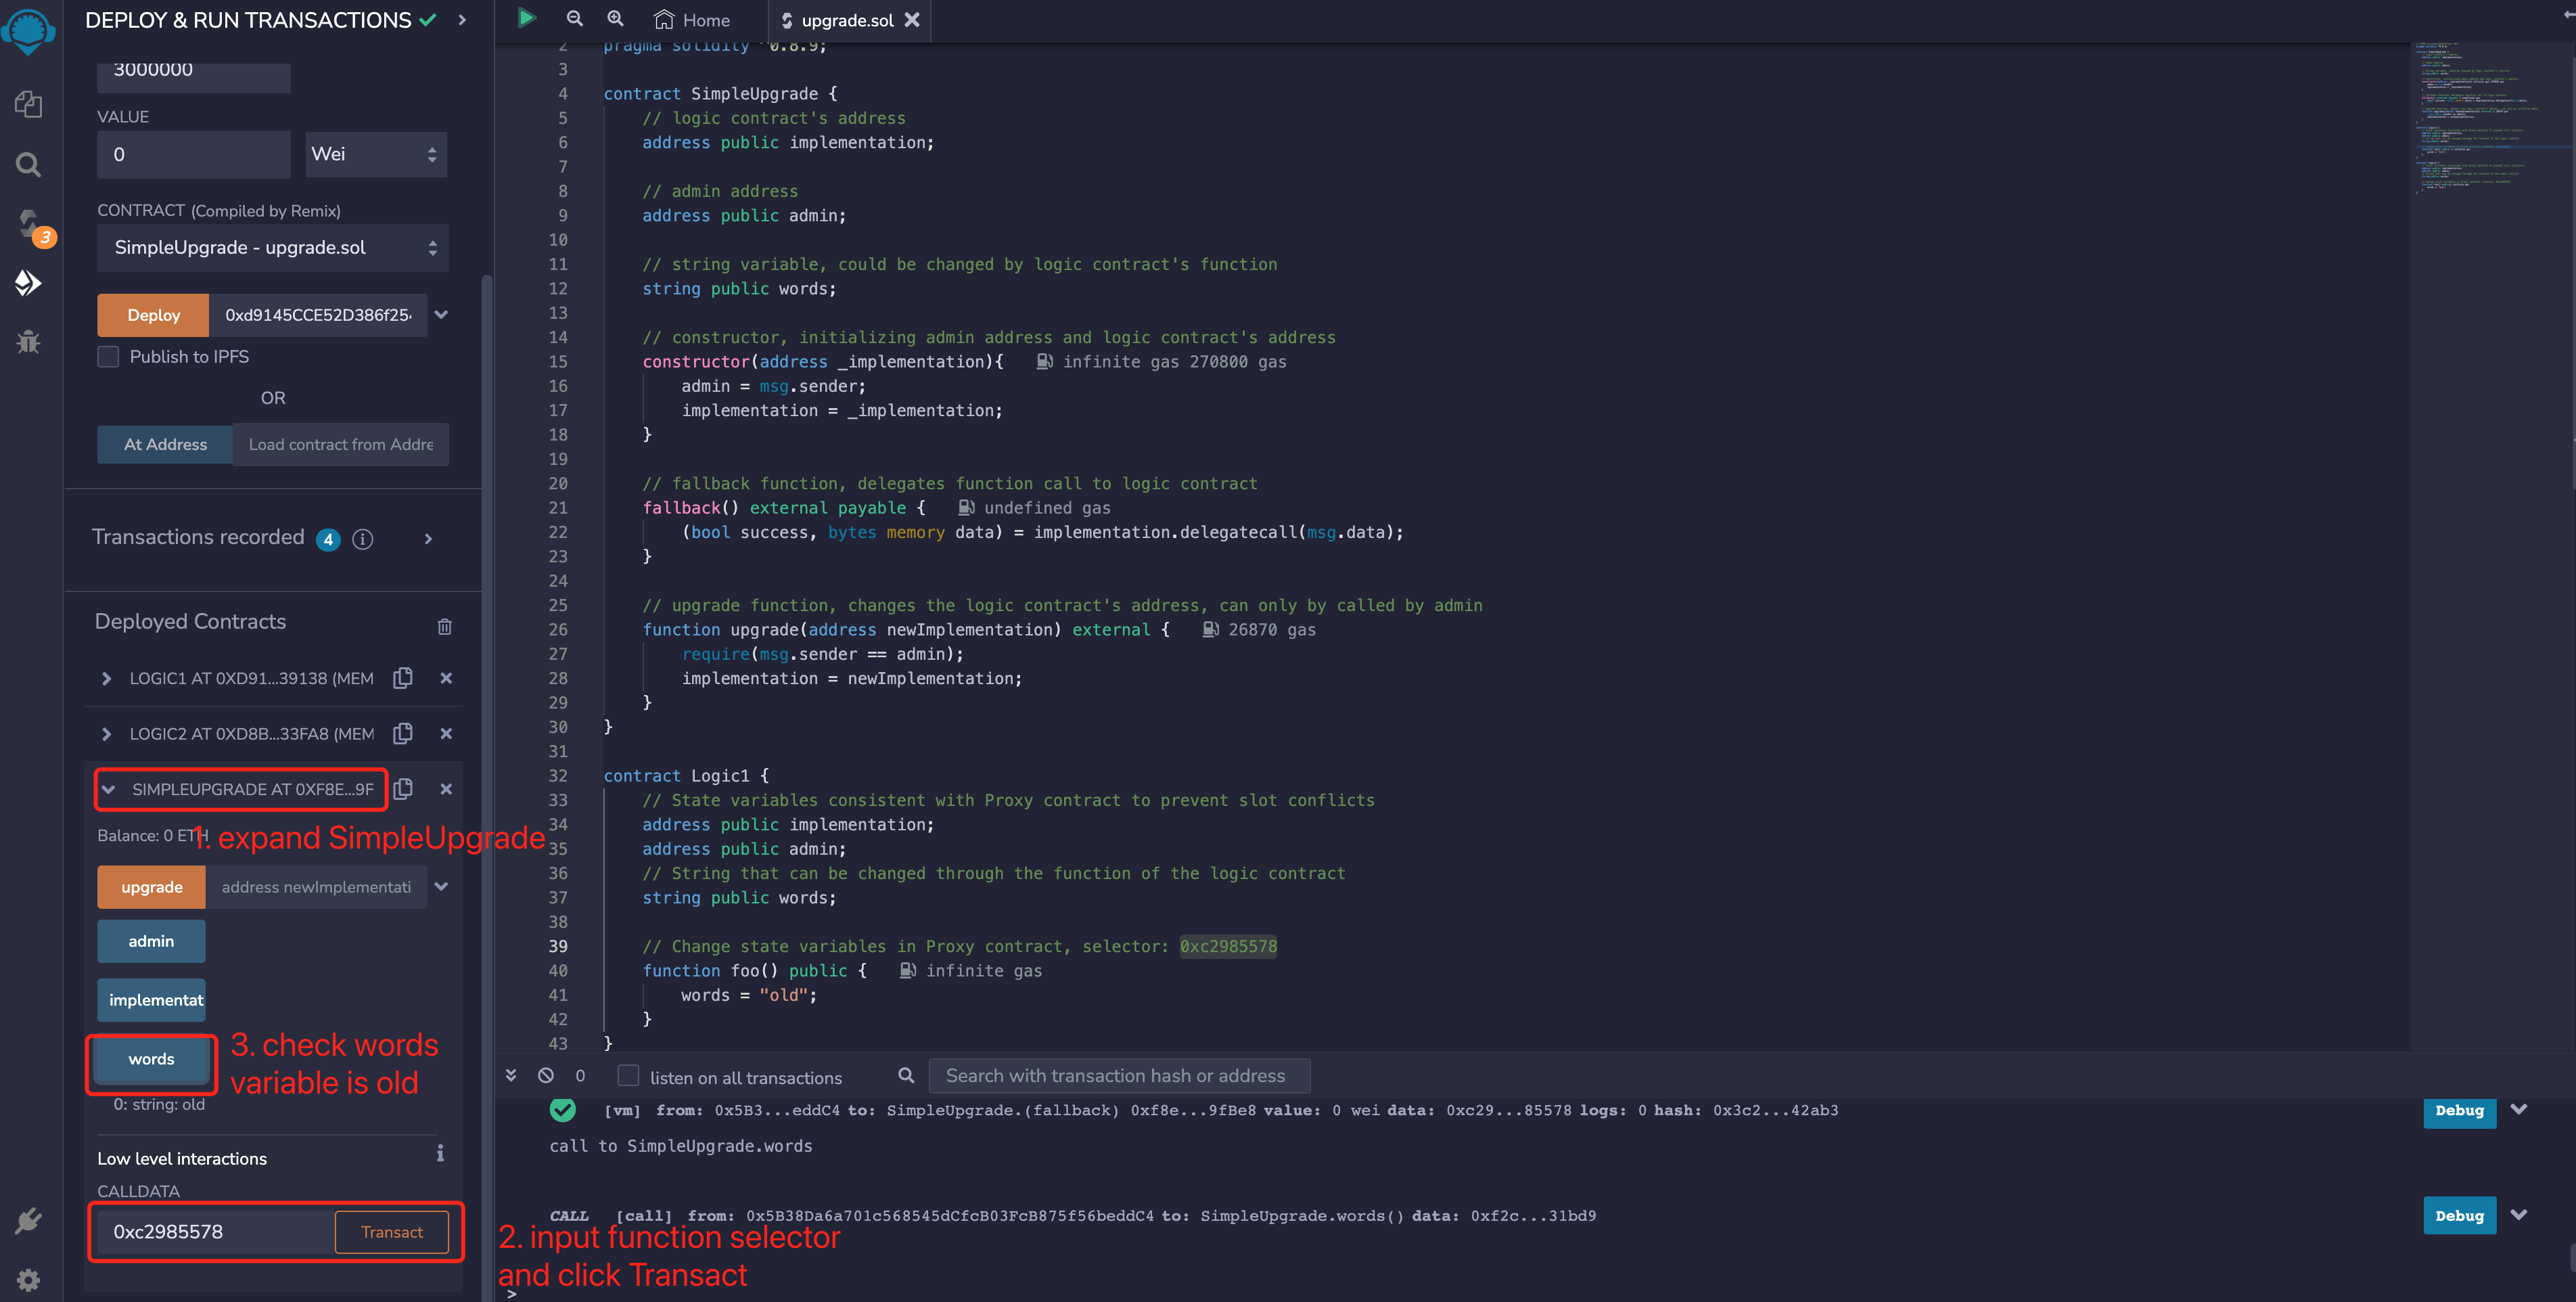This screenshot has height=1302, width=2576.
Task: Click the At Address button
Action: (x=165, y=444)
